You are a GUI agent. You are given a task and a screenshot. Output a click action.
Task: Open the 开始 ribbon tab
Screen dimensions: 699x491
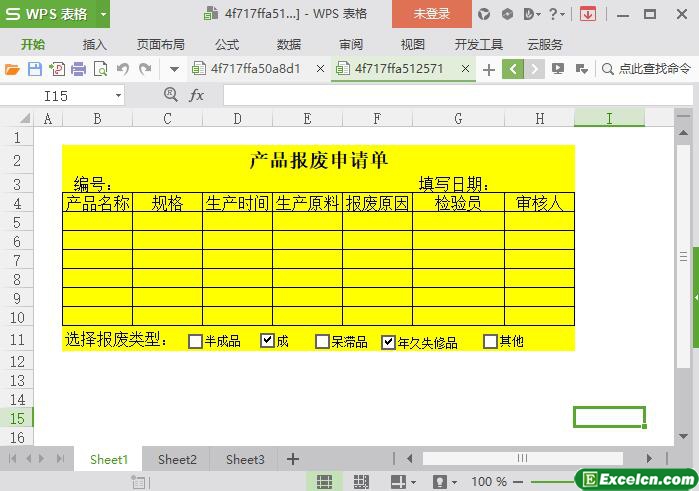(33, 45)
